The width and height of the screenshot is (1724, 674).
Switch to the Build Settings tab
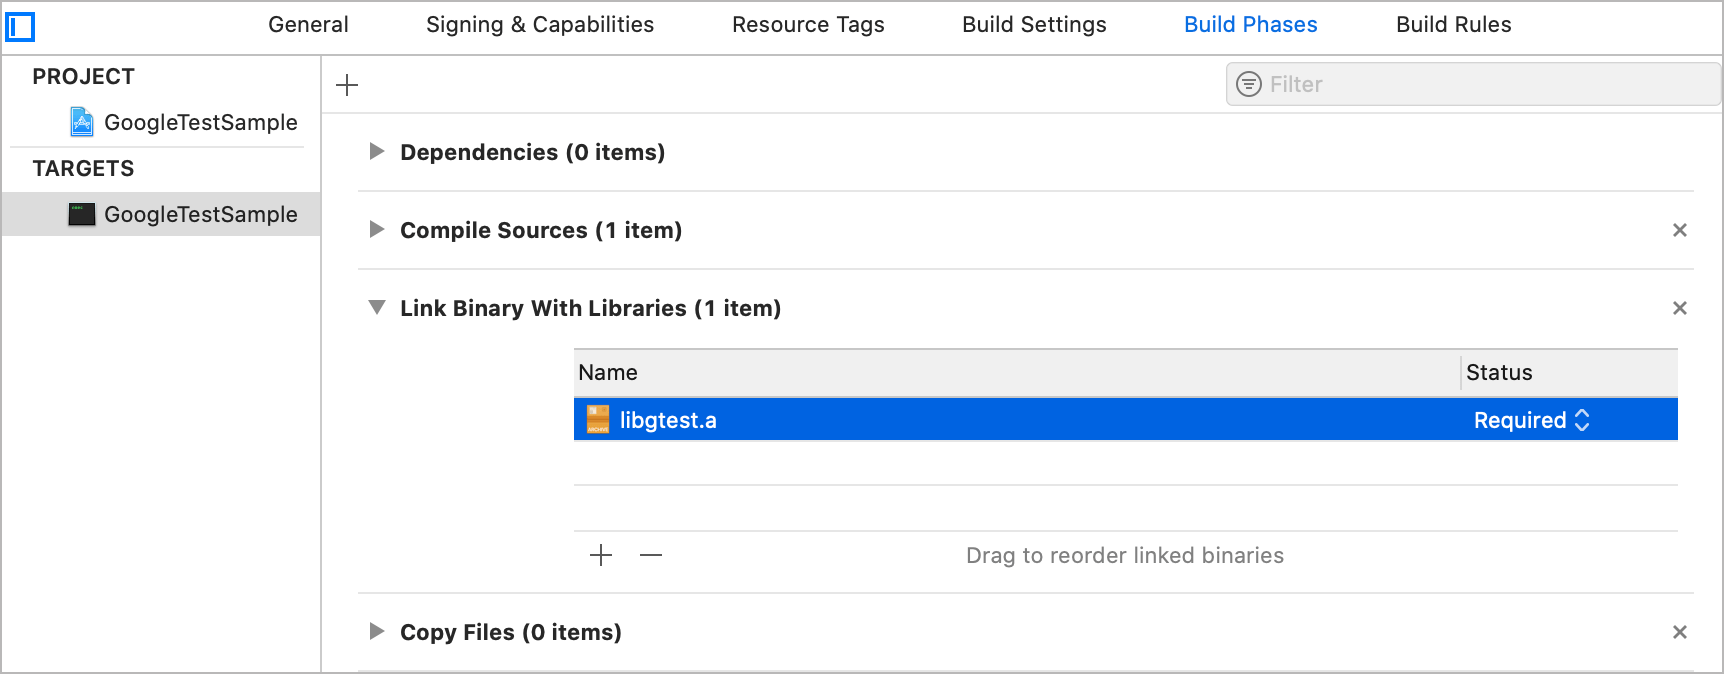1034,24
